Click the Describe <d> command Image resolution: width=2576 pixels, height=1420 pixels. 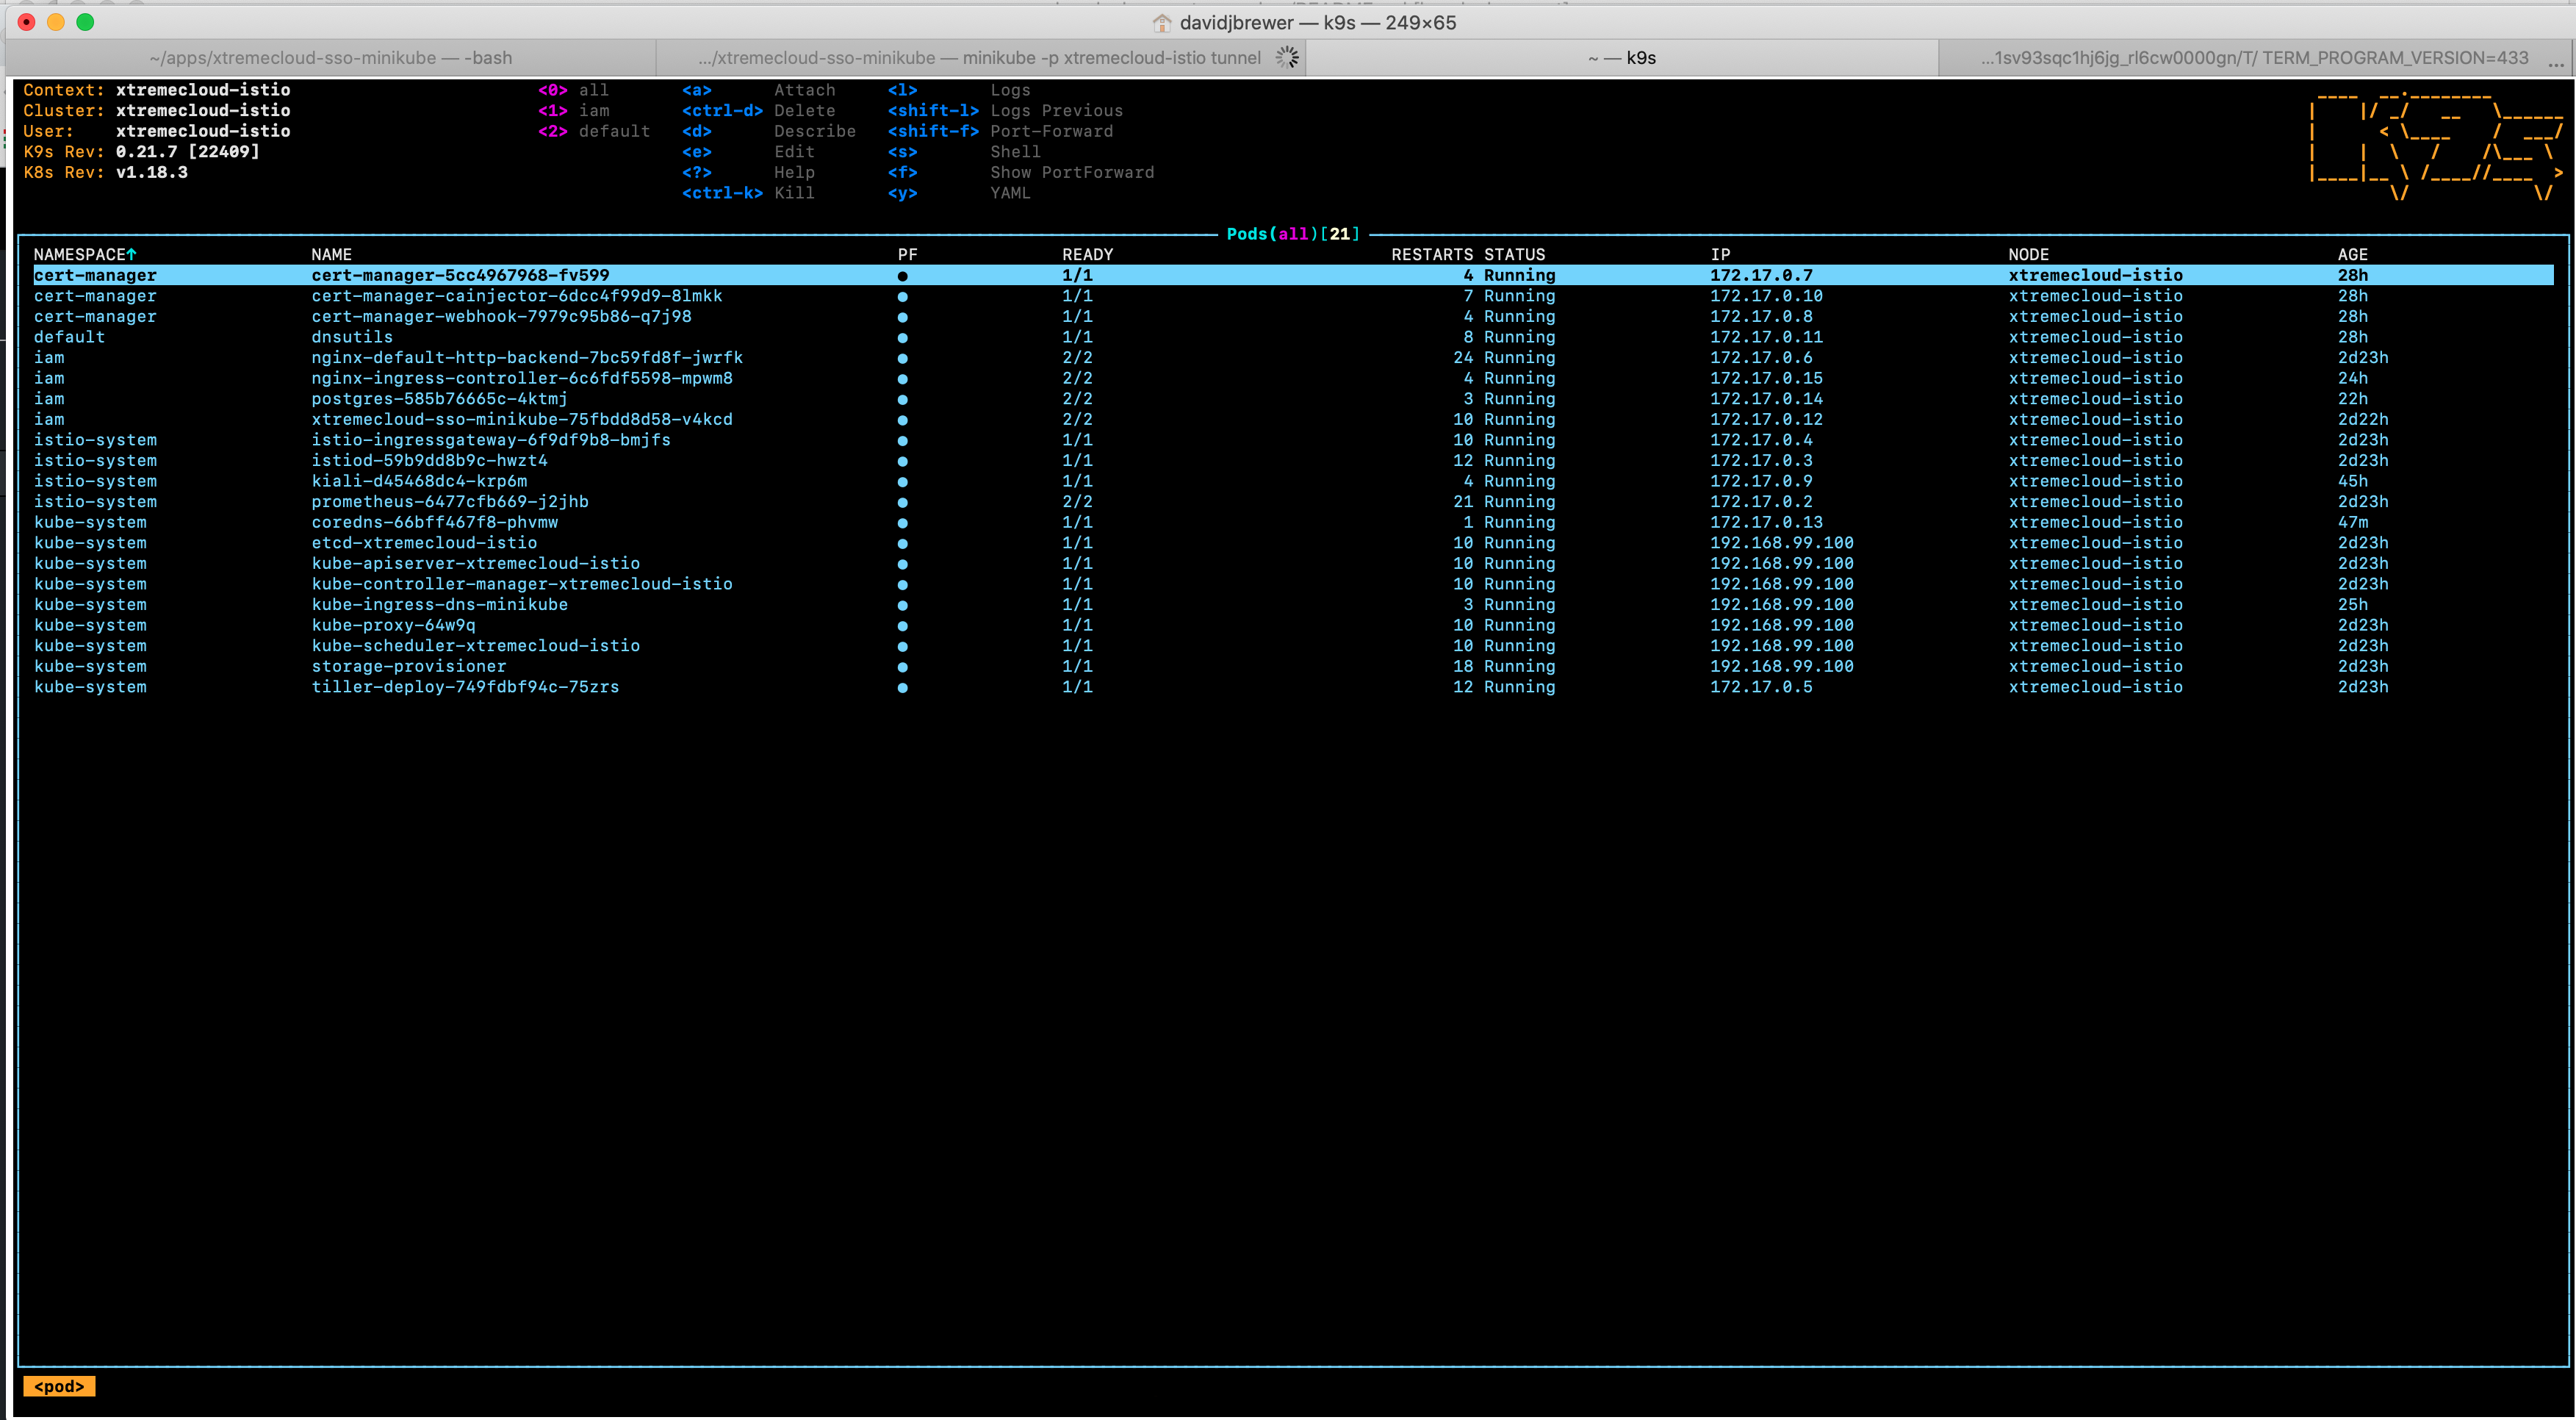pos(769,131)
